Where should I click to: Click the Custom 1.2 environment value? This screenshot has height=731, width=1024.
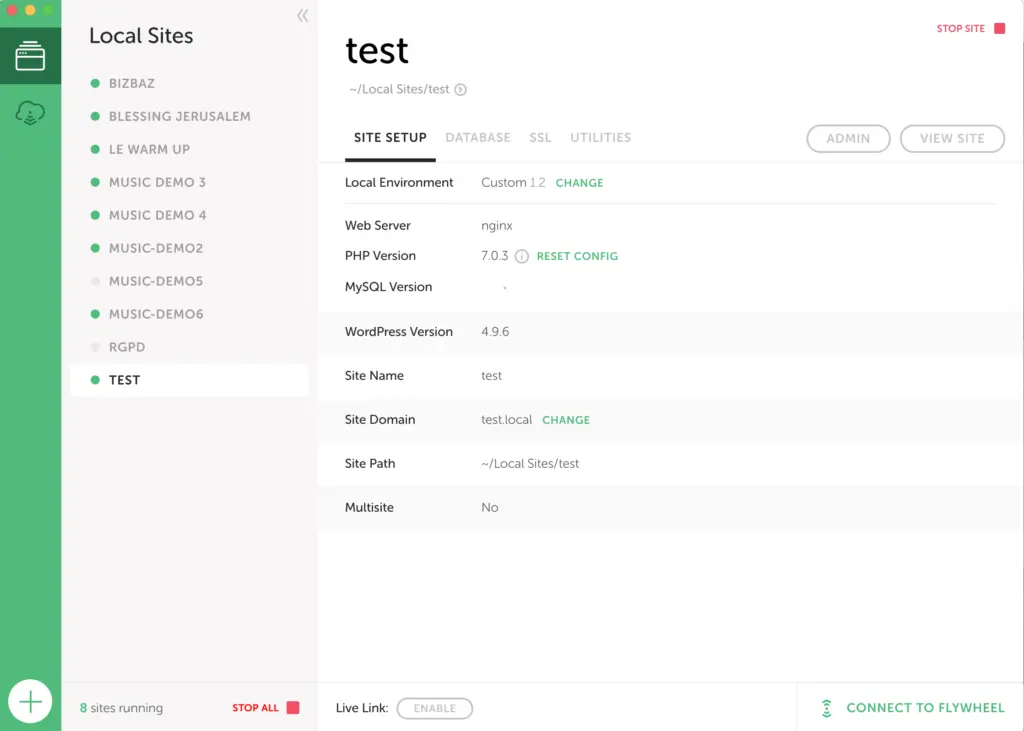tap(513, 183)
